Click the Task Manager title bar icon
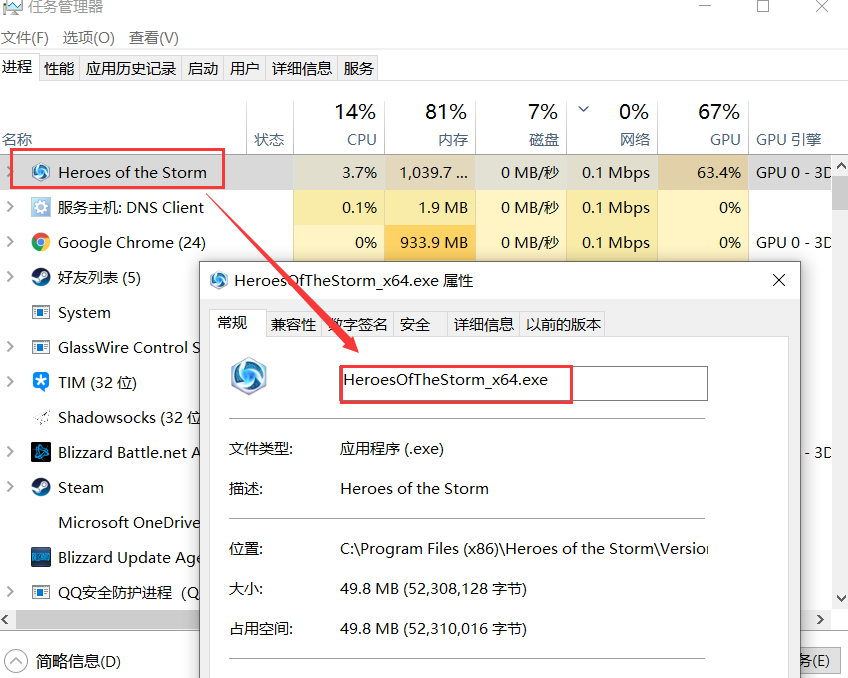This screenshot has height=678, width=848. [12, 7]
